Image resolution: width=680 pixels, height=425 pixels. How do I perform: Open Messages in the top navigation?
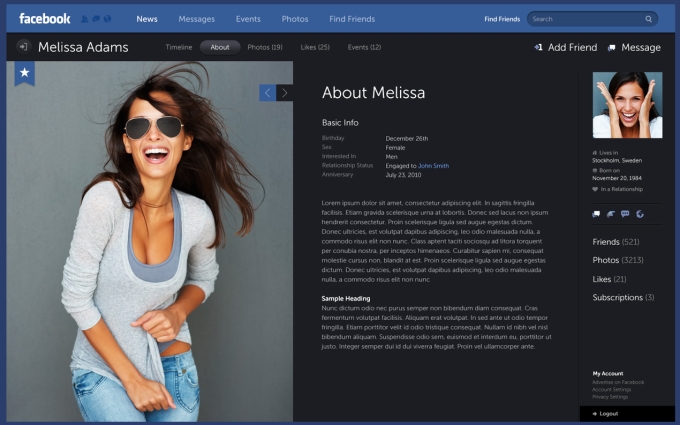pos(196,19)
